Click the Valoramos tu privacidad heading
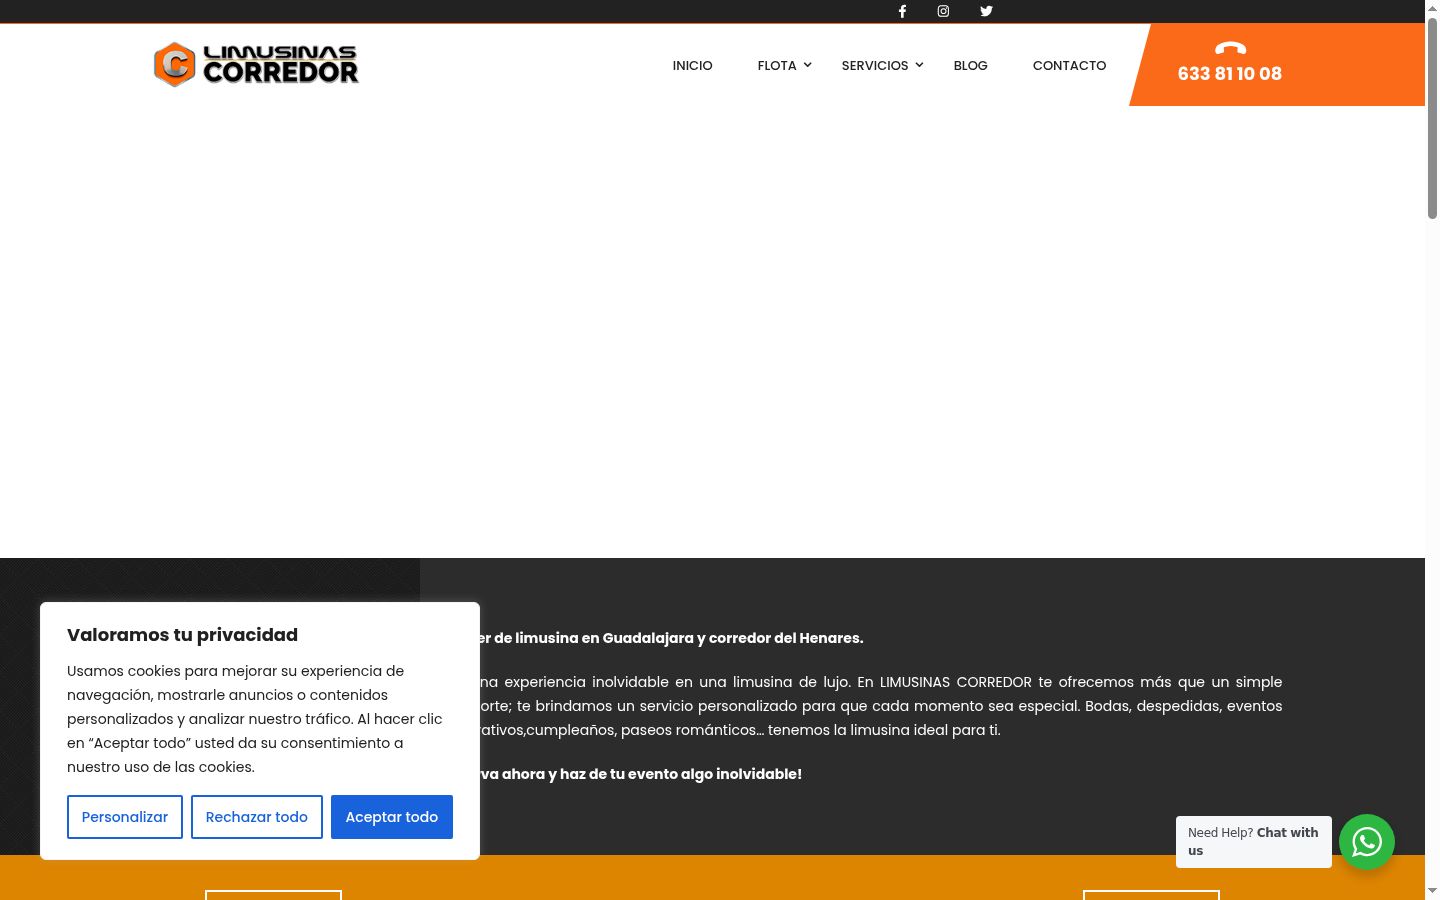The image size is (1440, 900). pos(183,635)
